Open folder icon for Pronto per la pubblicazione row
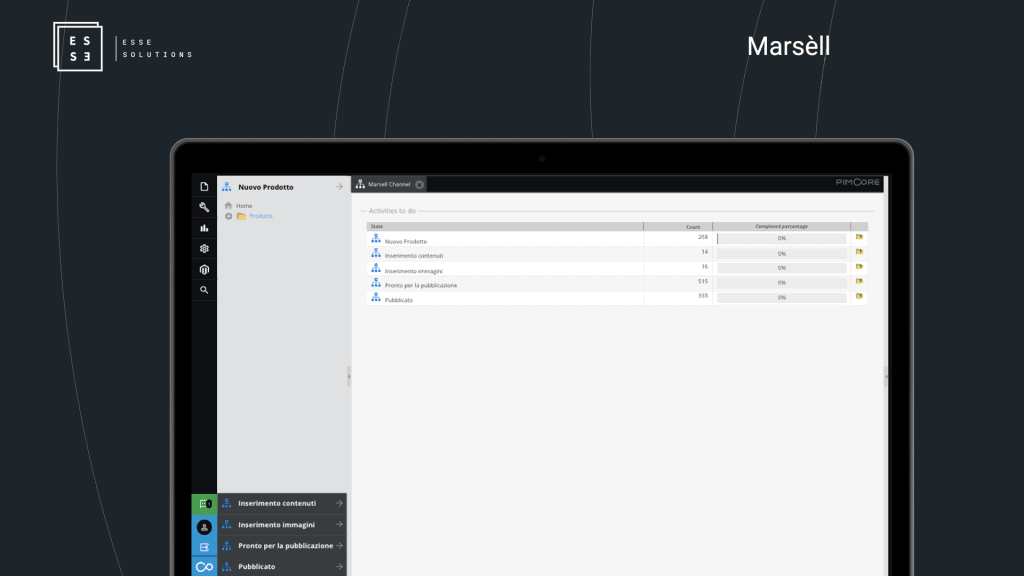1024x576 pixels. pos(859,281)
